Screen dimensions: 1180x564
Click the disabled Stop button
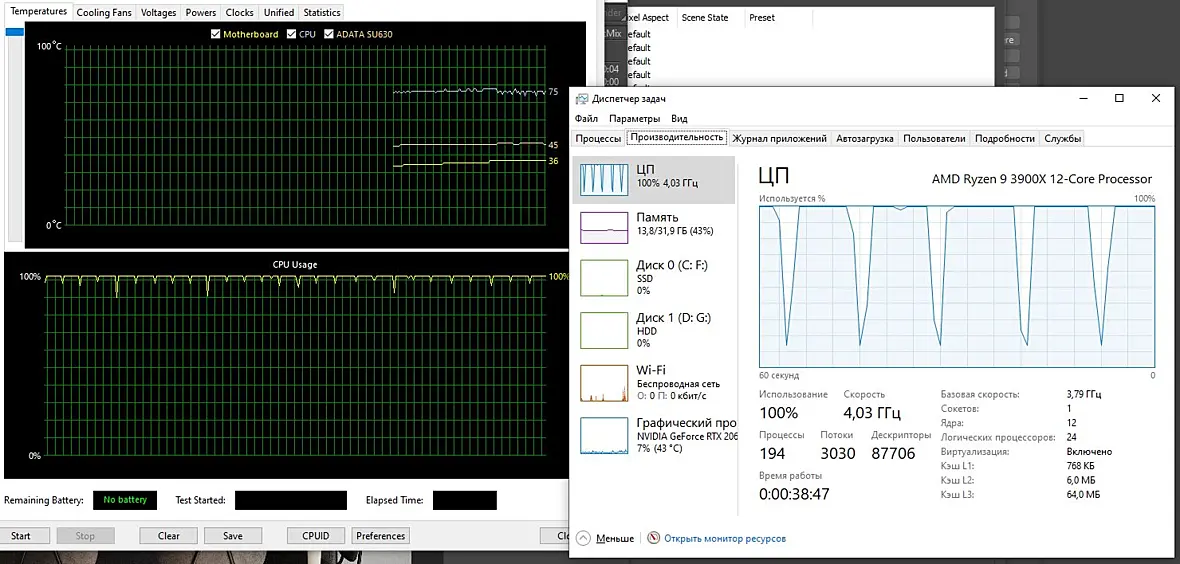point(85,536)
